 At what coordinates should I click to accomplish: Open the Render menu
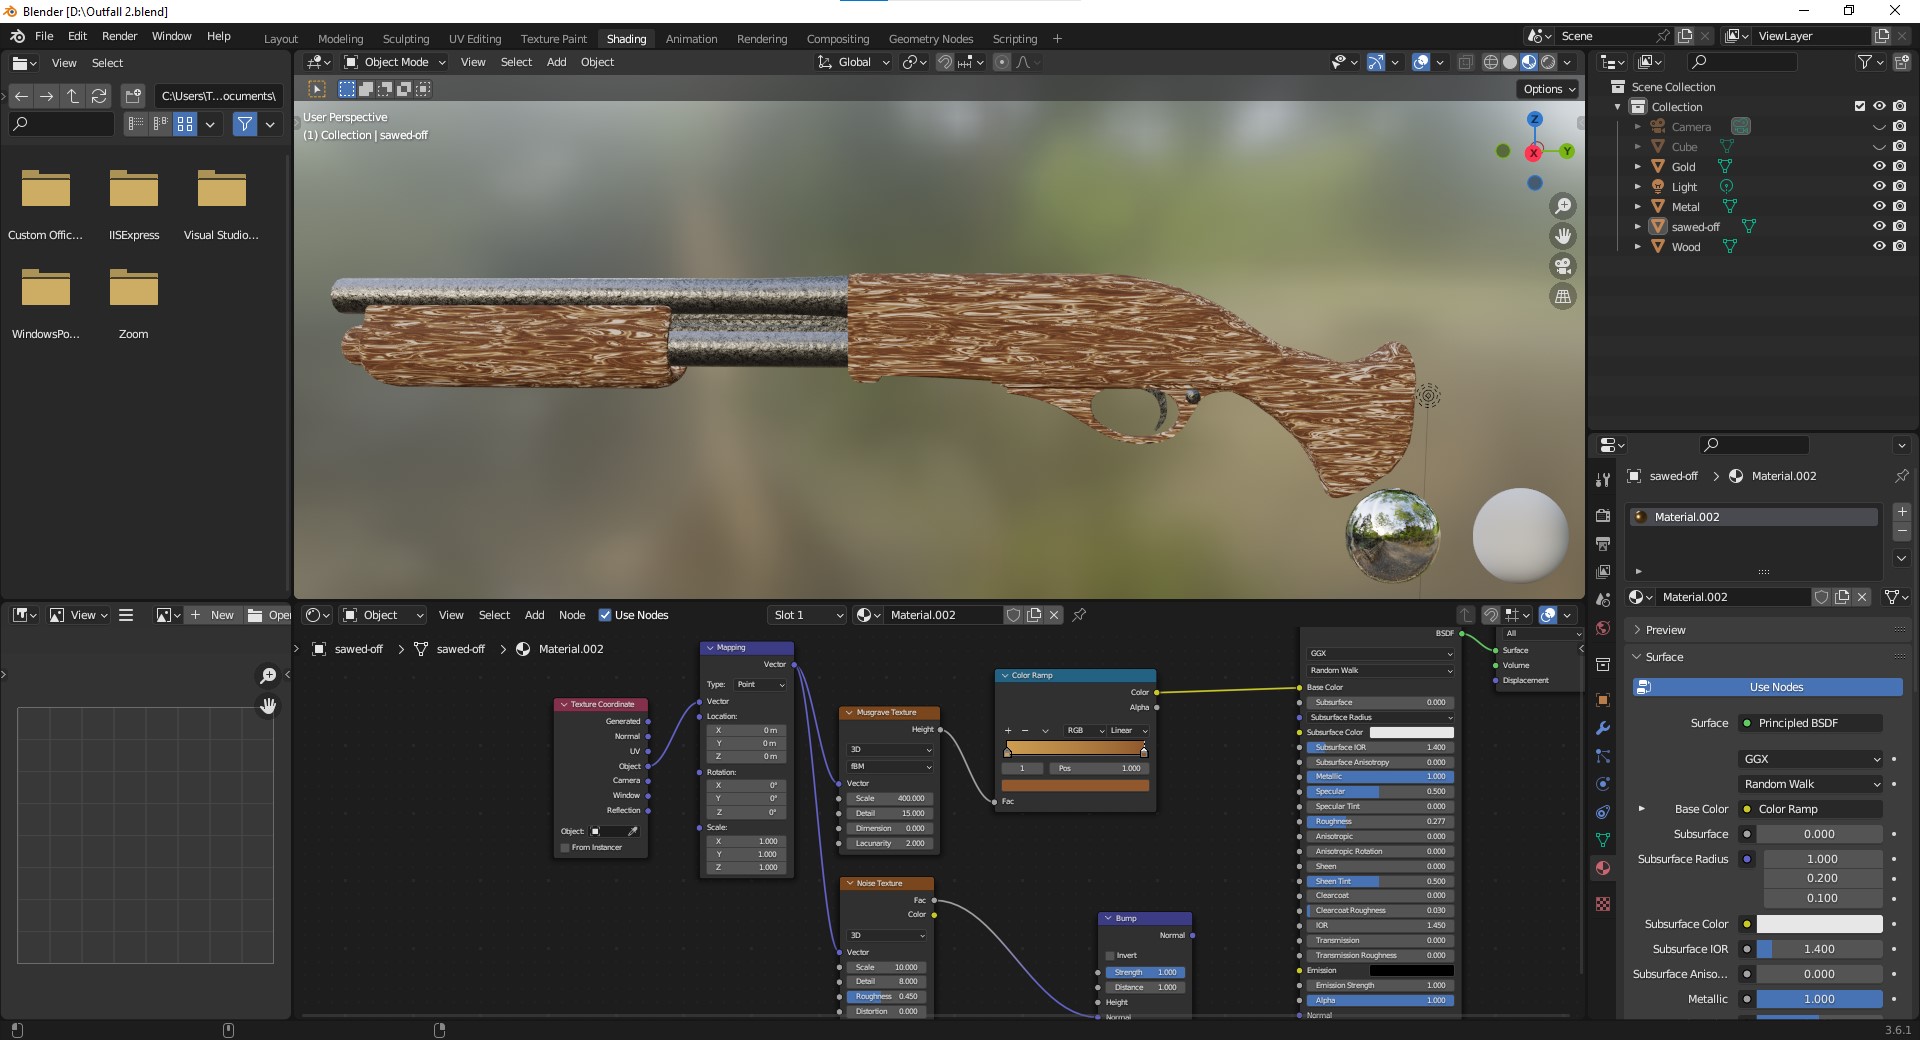click(119, 36)
